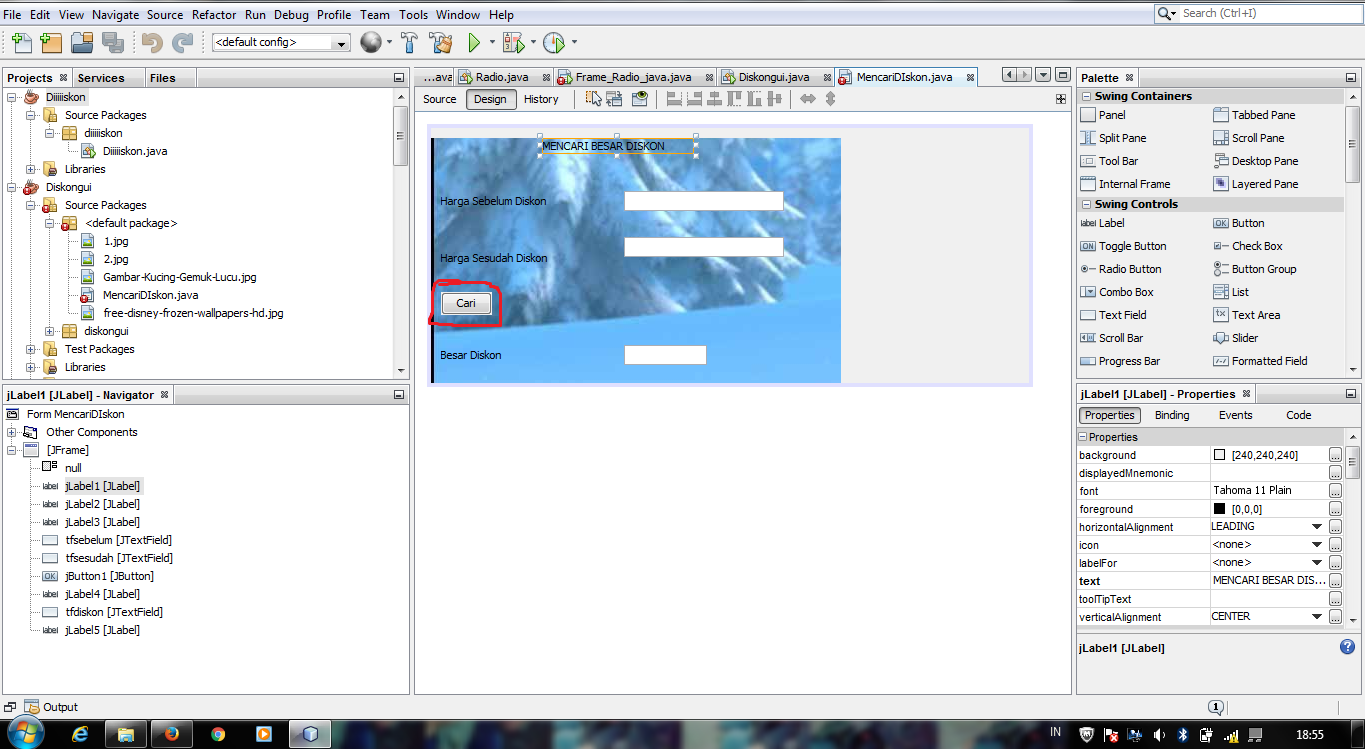Clean and build with hammer-broom icon
The height and width of the screenshot is (751, 1369).
(440, 42)
